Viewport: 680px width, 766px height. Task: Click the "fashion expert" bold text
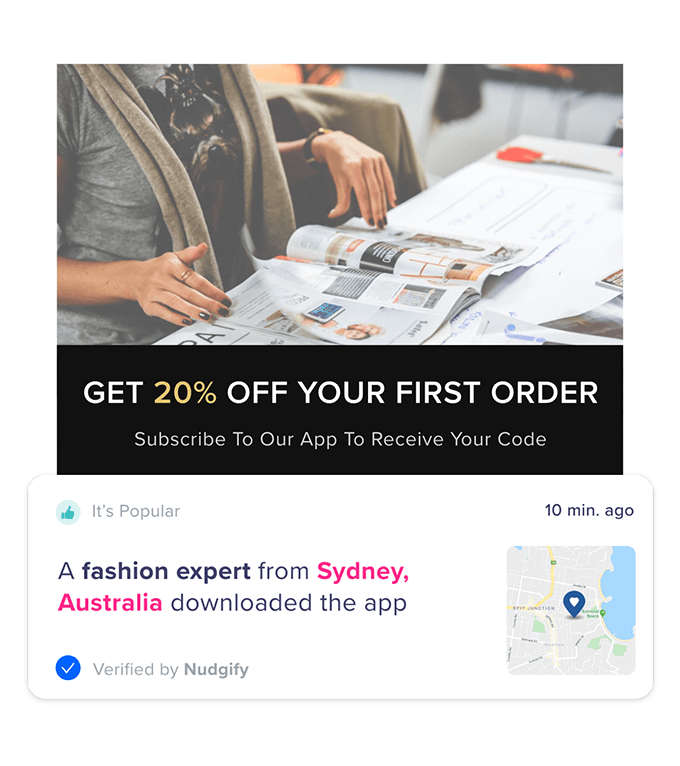point(166,571)
